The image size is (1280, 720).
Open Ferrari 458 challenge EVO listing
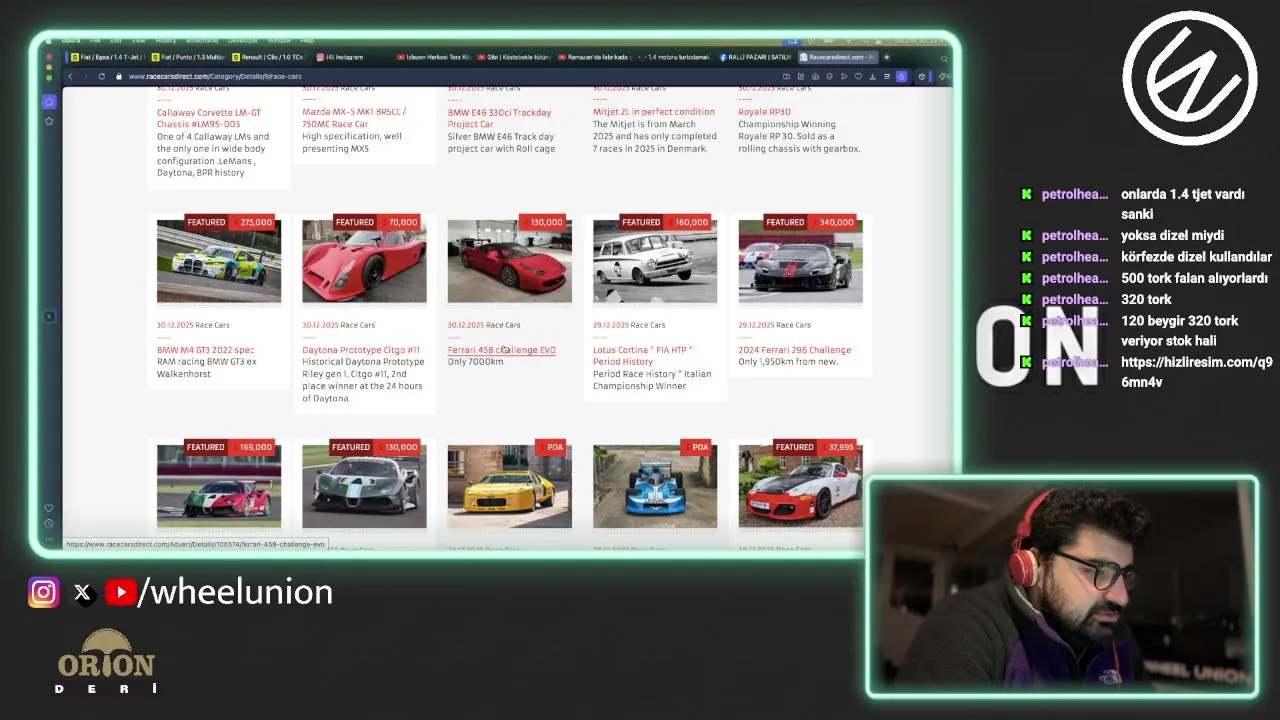coord(501,350)
